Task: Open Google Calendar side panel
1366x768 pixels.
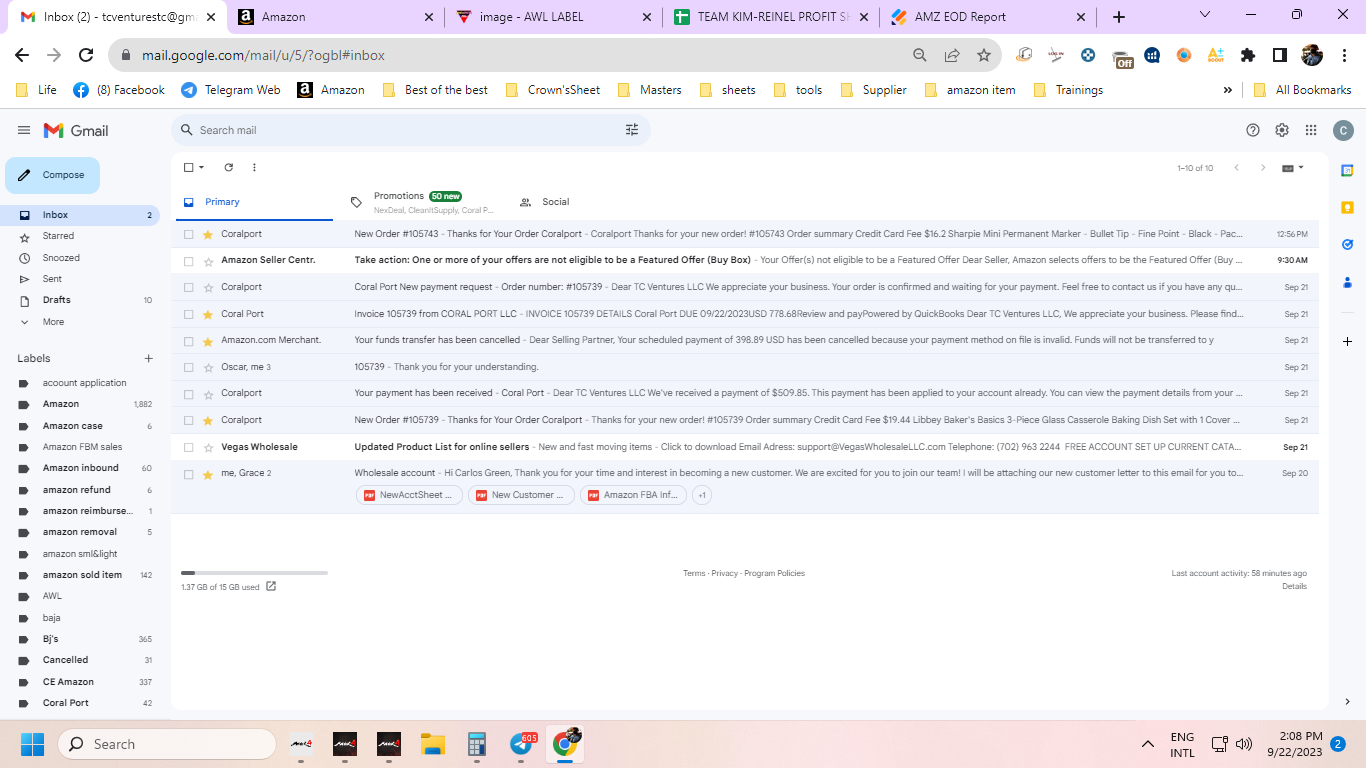Action: point(1347,170)
